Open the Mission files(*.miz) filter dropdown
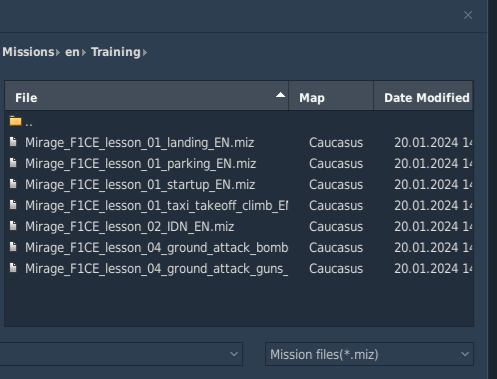497x379 pixels. click(x=369, y=354)
